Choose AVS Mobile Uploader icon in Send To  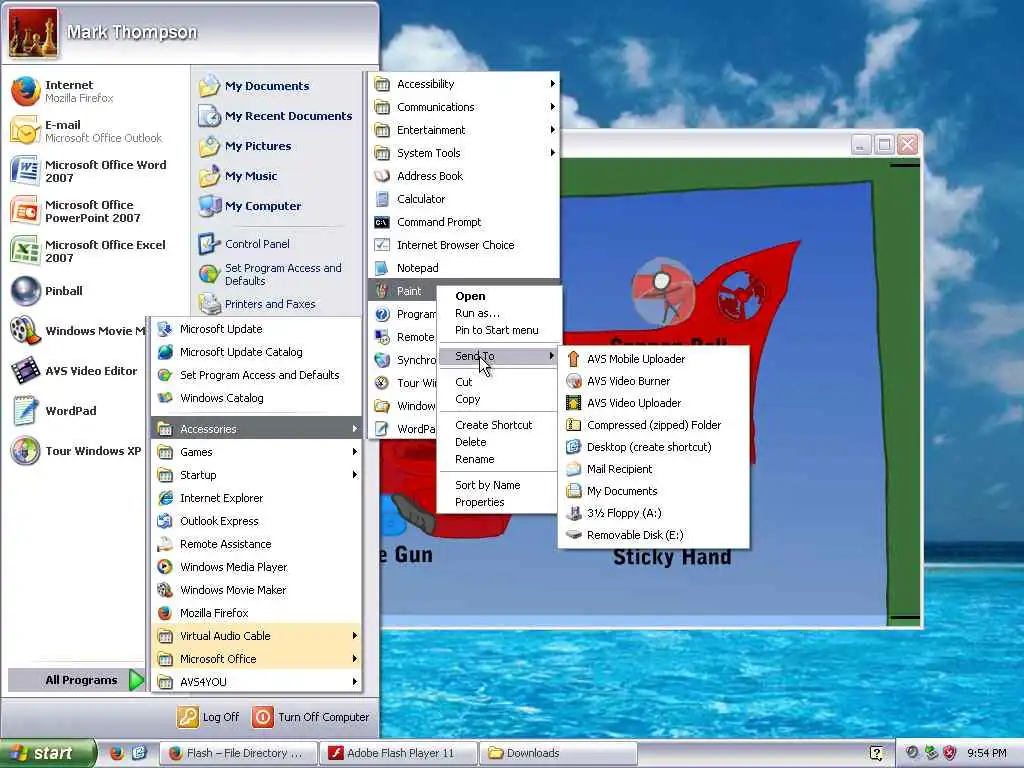(573, 359)
